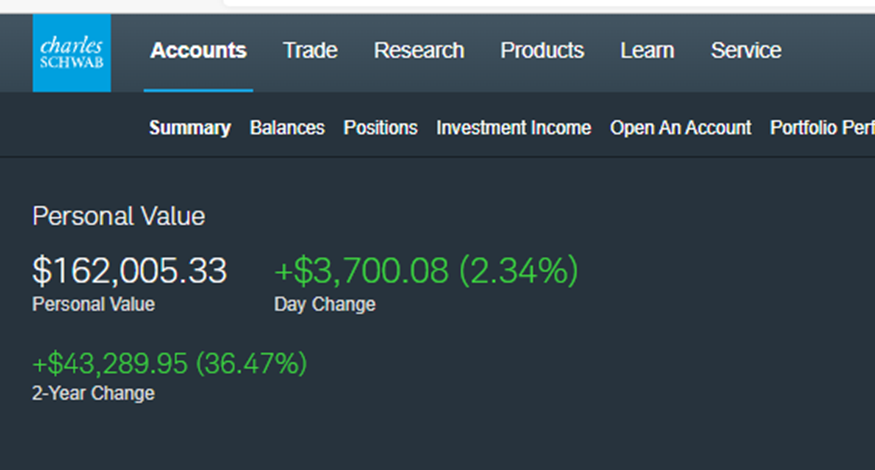This screenshot has height=470, width=875.
Task: Navigate to the Service menu
Action: [x=746, y=50]
